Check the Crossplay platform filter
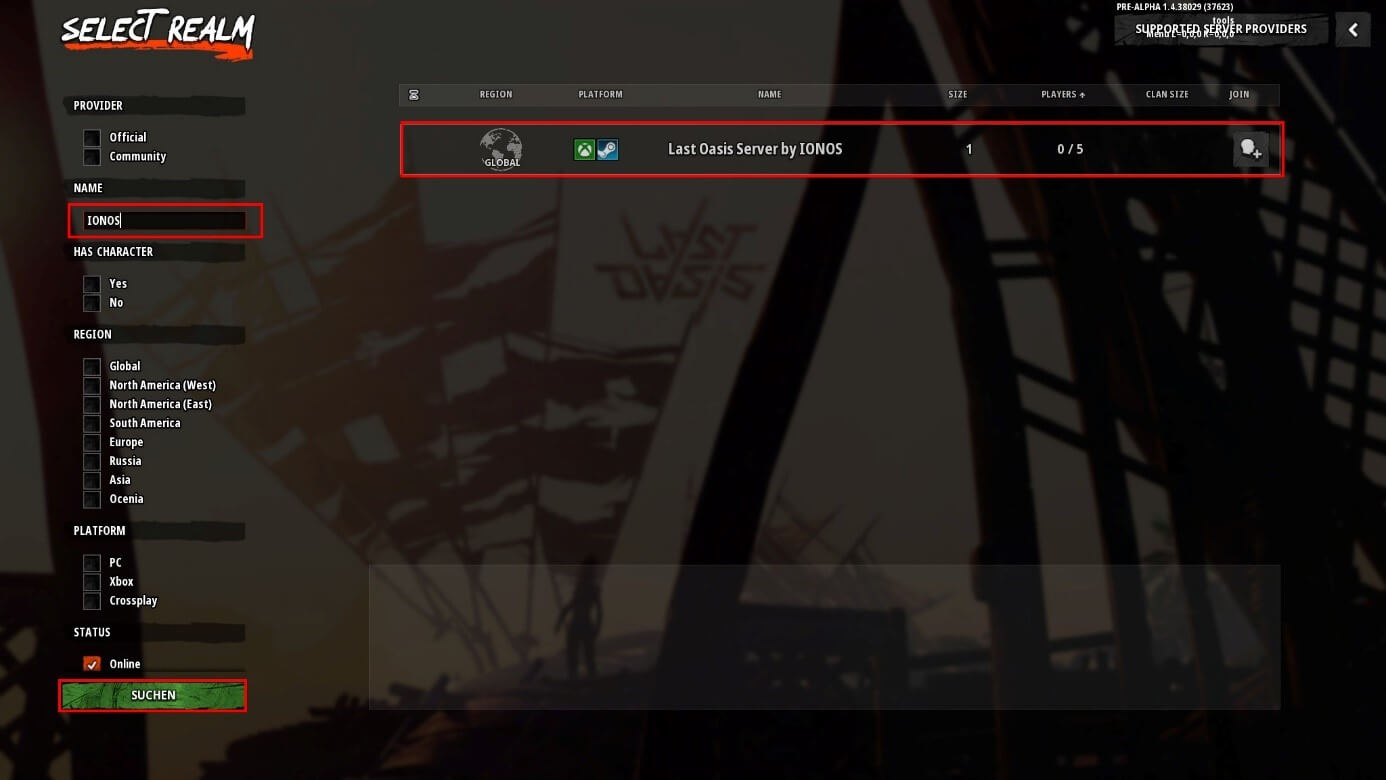1386x780 pixels. click(92, 601)
